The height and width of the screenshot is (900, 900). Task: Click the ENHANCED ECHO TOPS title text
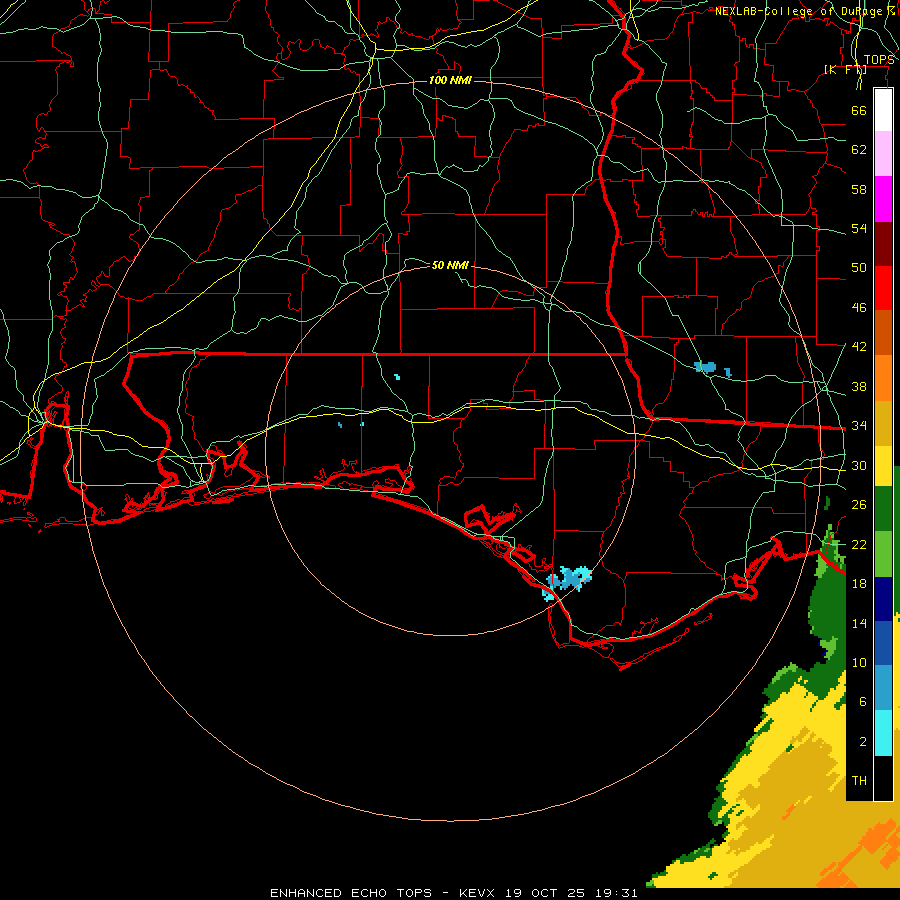351,893
